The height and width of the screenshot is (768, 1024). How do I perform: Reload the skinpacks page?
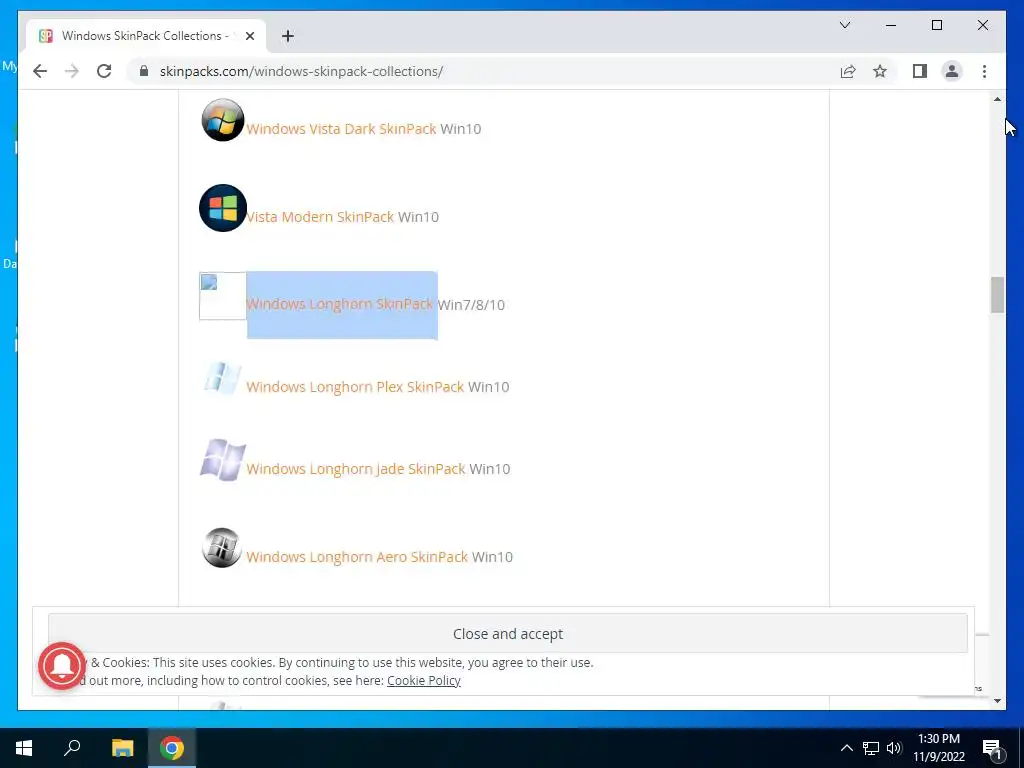[104, 71]
